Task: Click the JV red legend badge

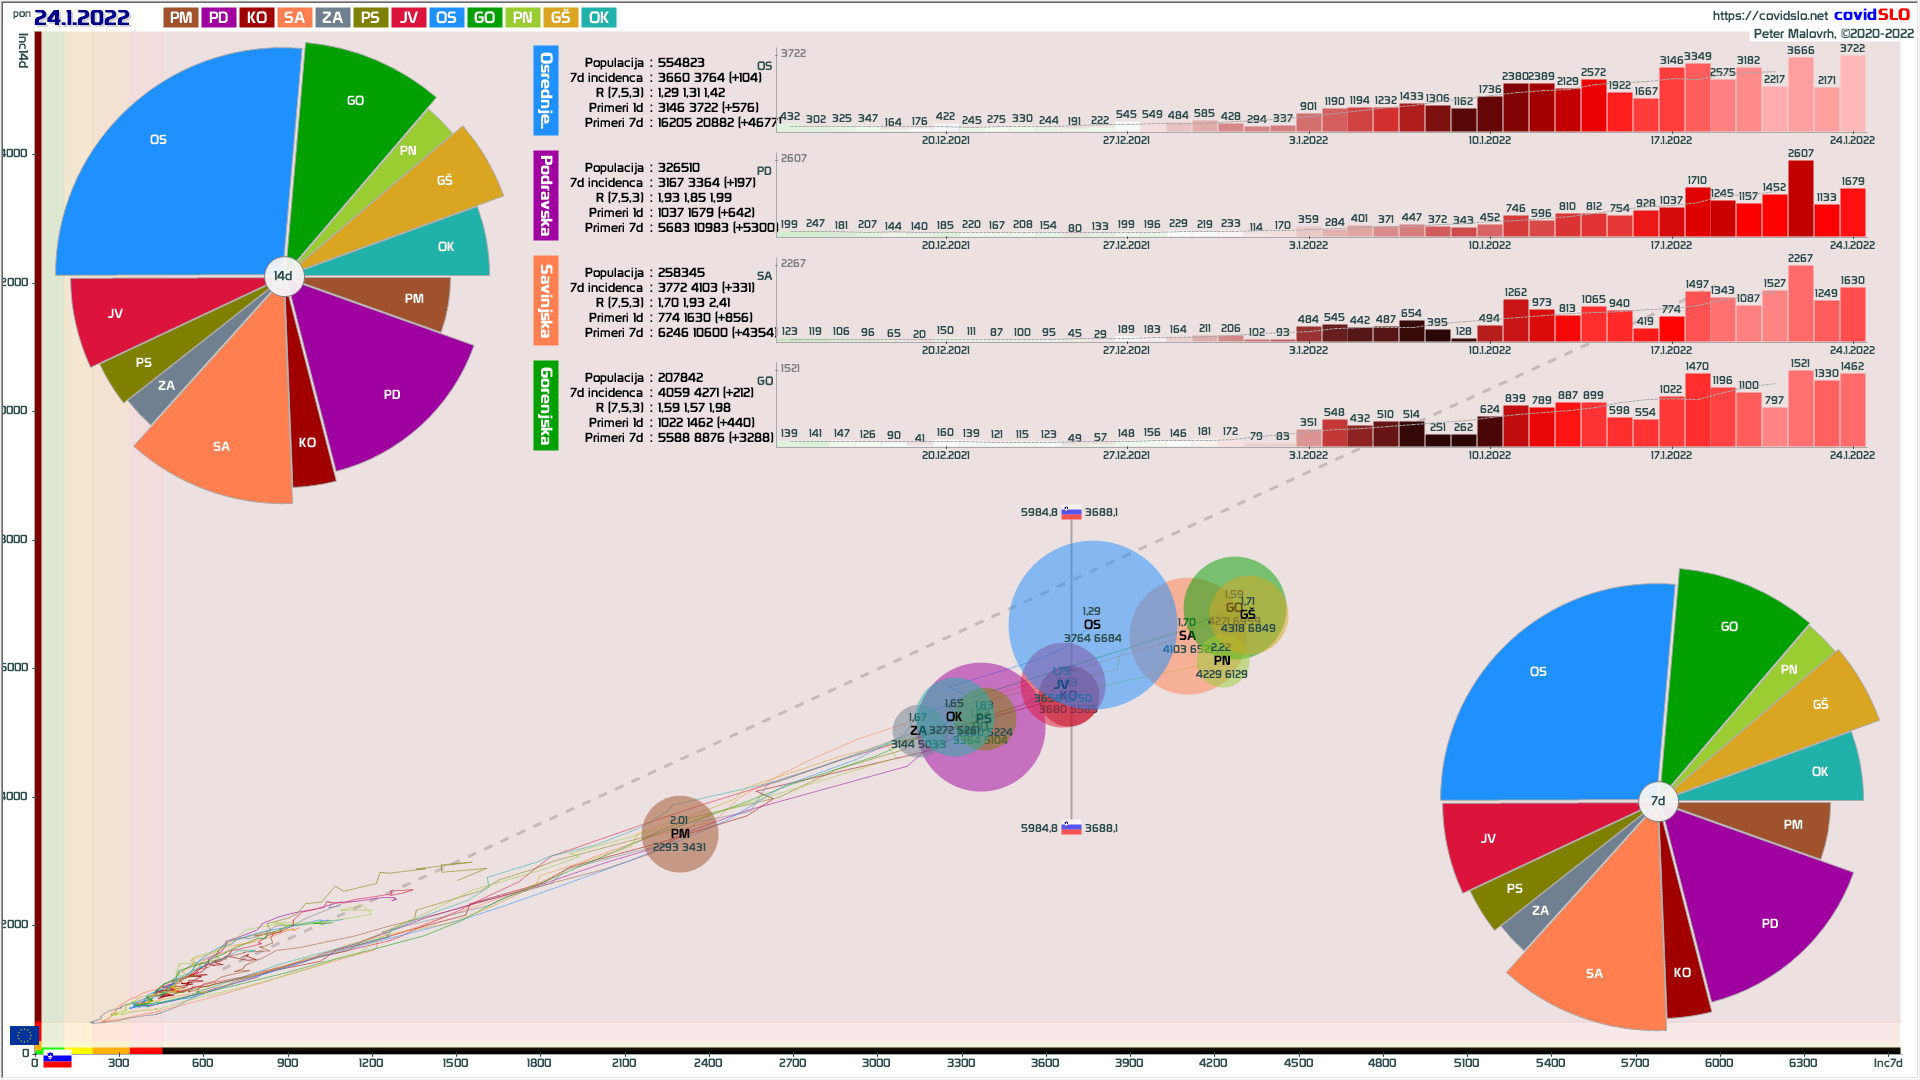Action: 408,18
